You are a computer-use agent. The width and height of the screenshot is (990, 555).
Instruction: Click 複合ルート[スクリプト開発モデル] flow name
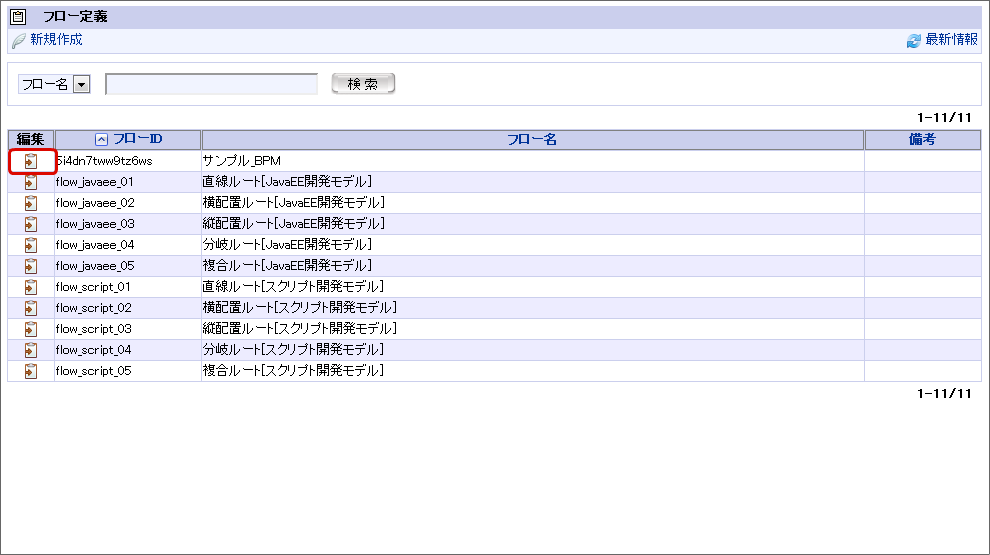pos(293,371)
